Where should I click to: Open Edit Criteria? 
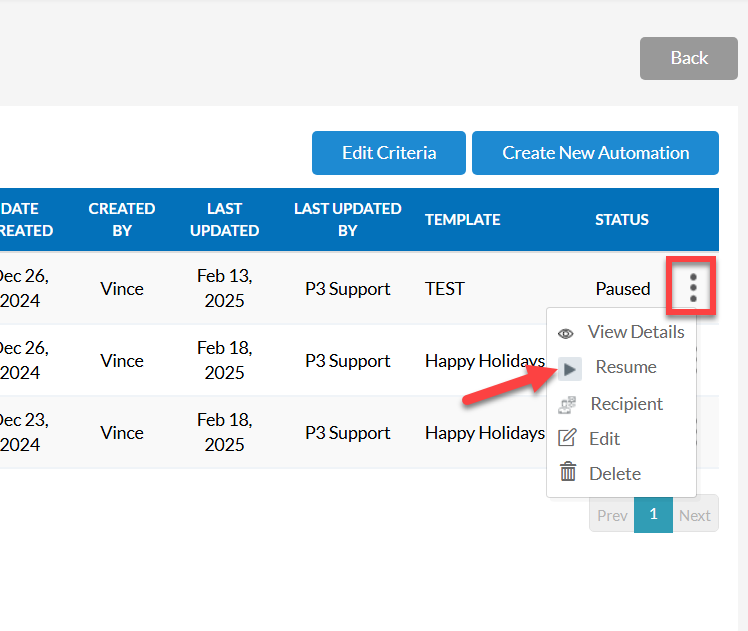point(388,153)
